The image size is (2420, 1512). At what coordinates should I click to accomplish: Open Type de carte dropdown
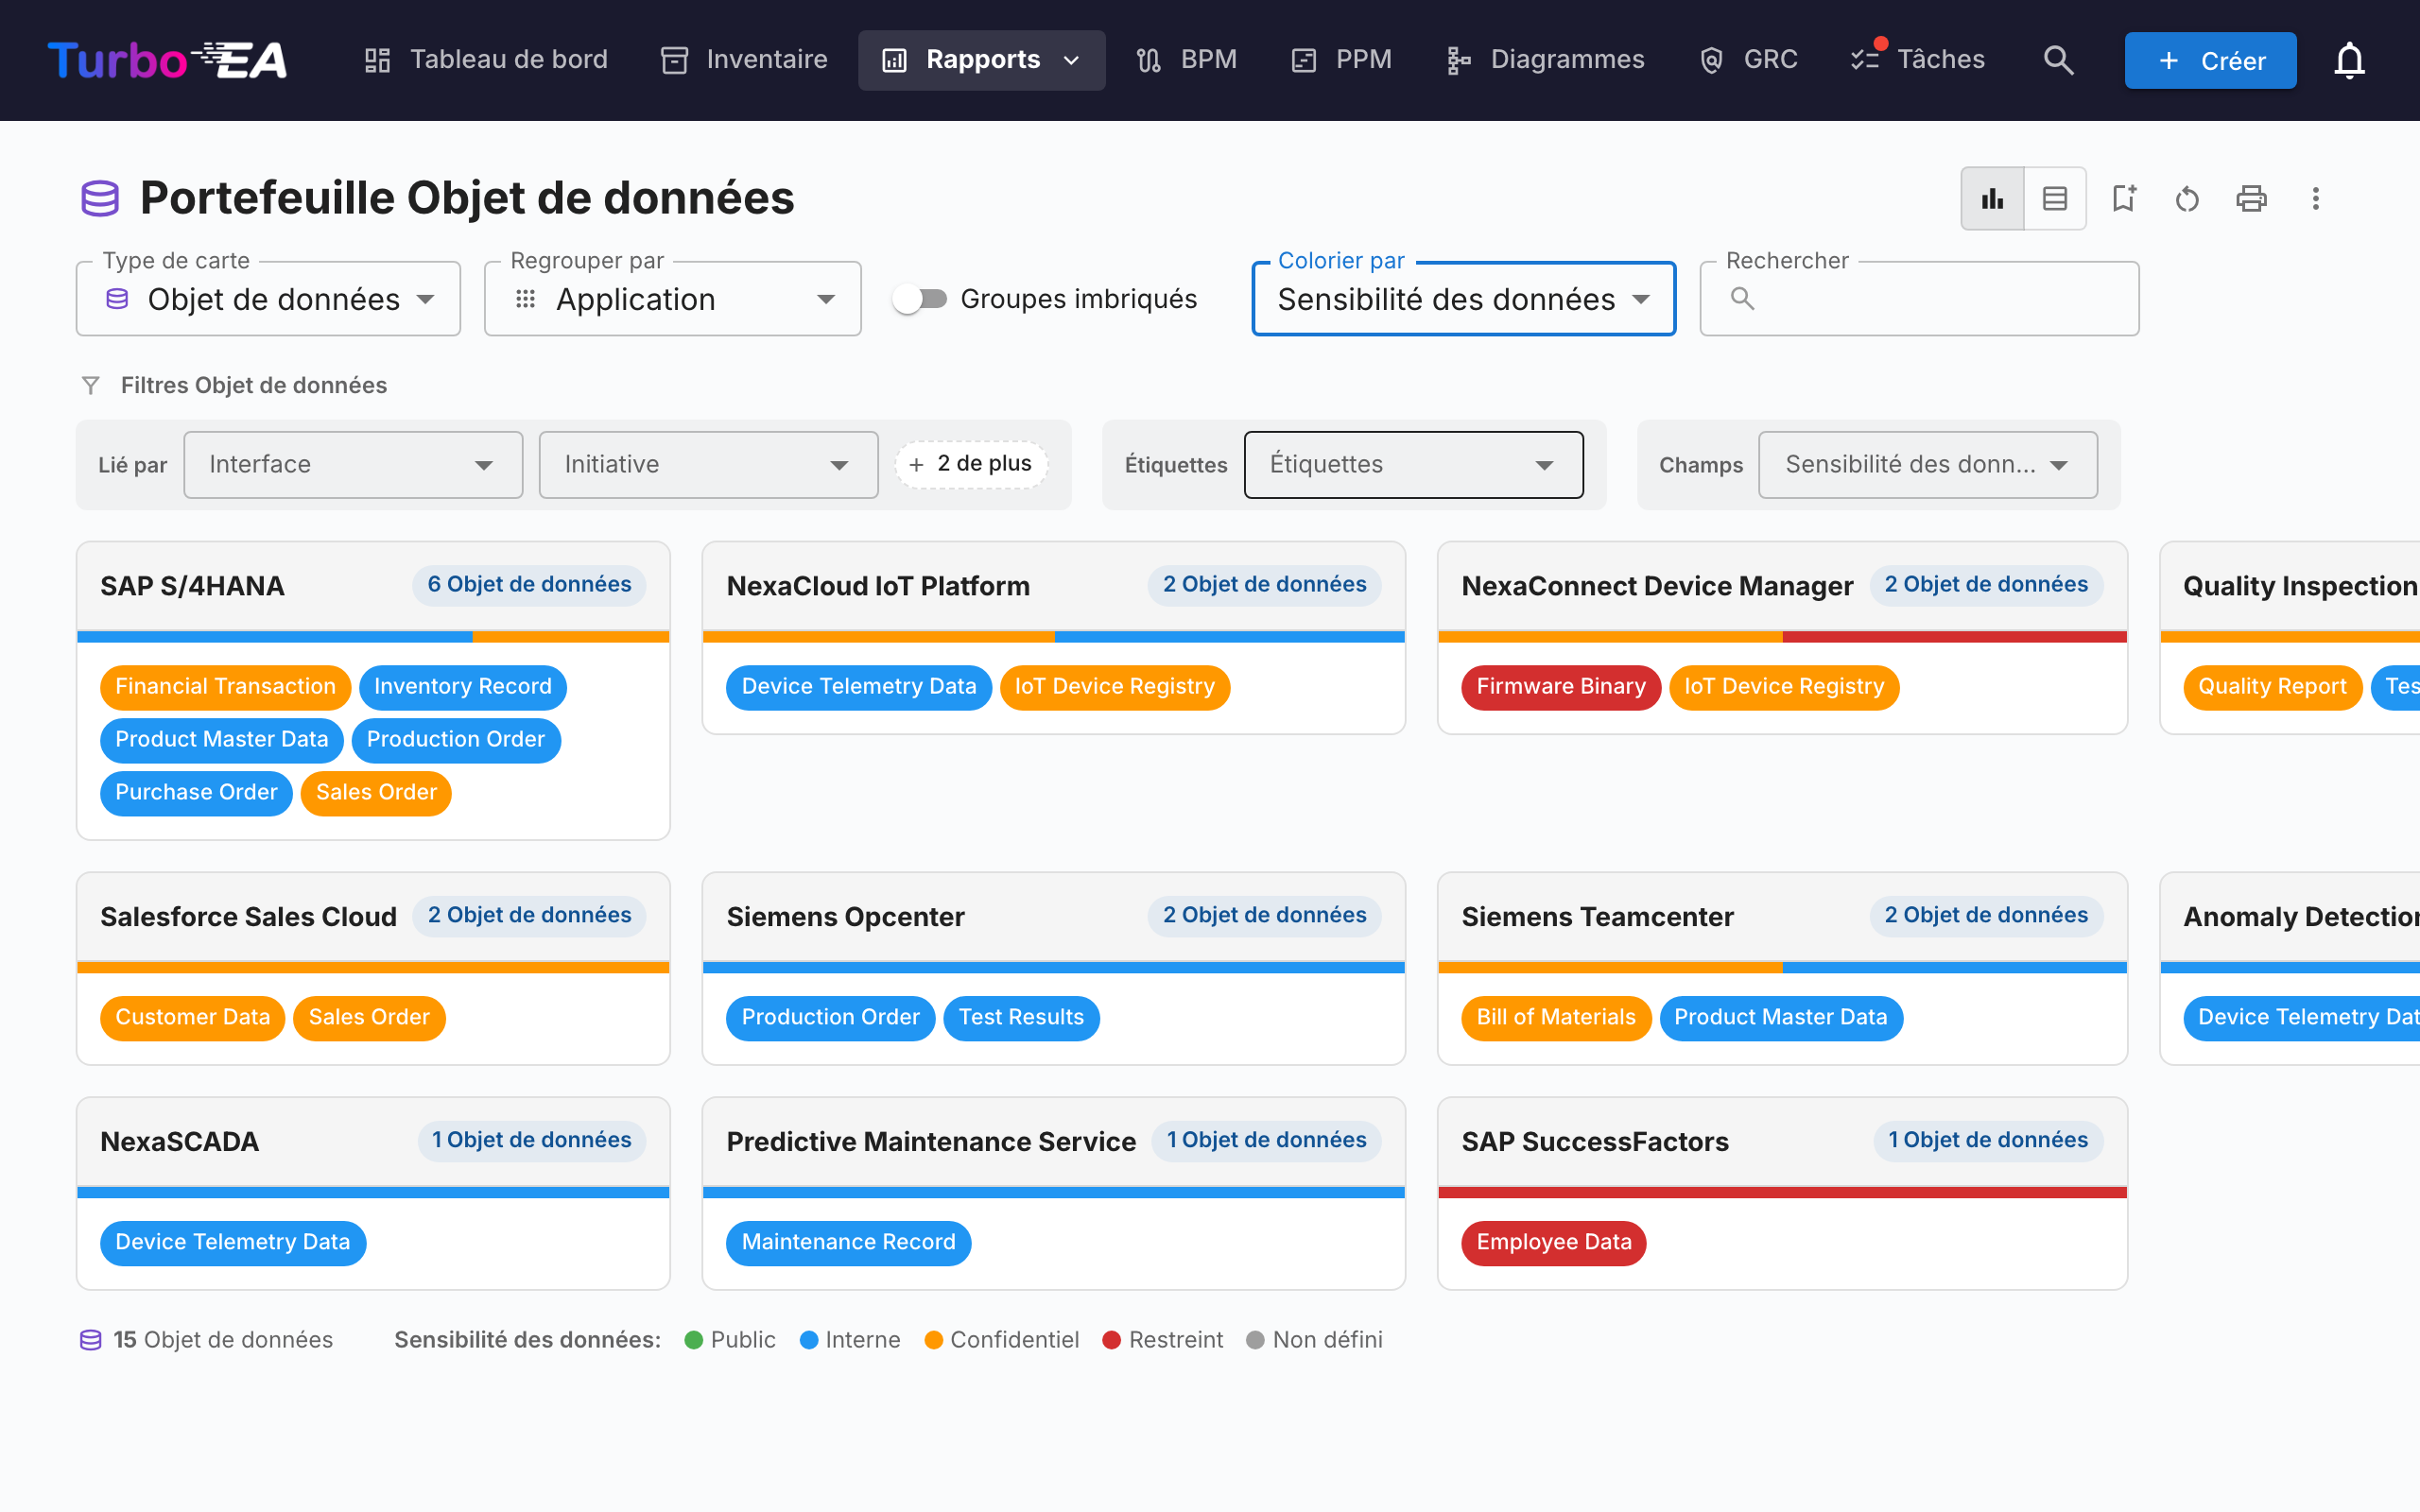[x=268, y=299]
